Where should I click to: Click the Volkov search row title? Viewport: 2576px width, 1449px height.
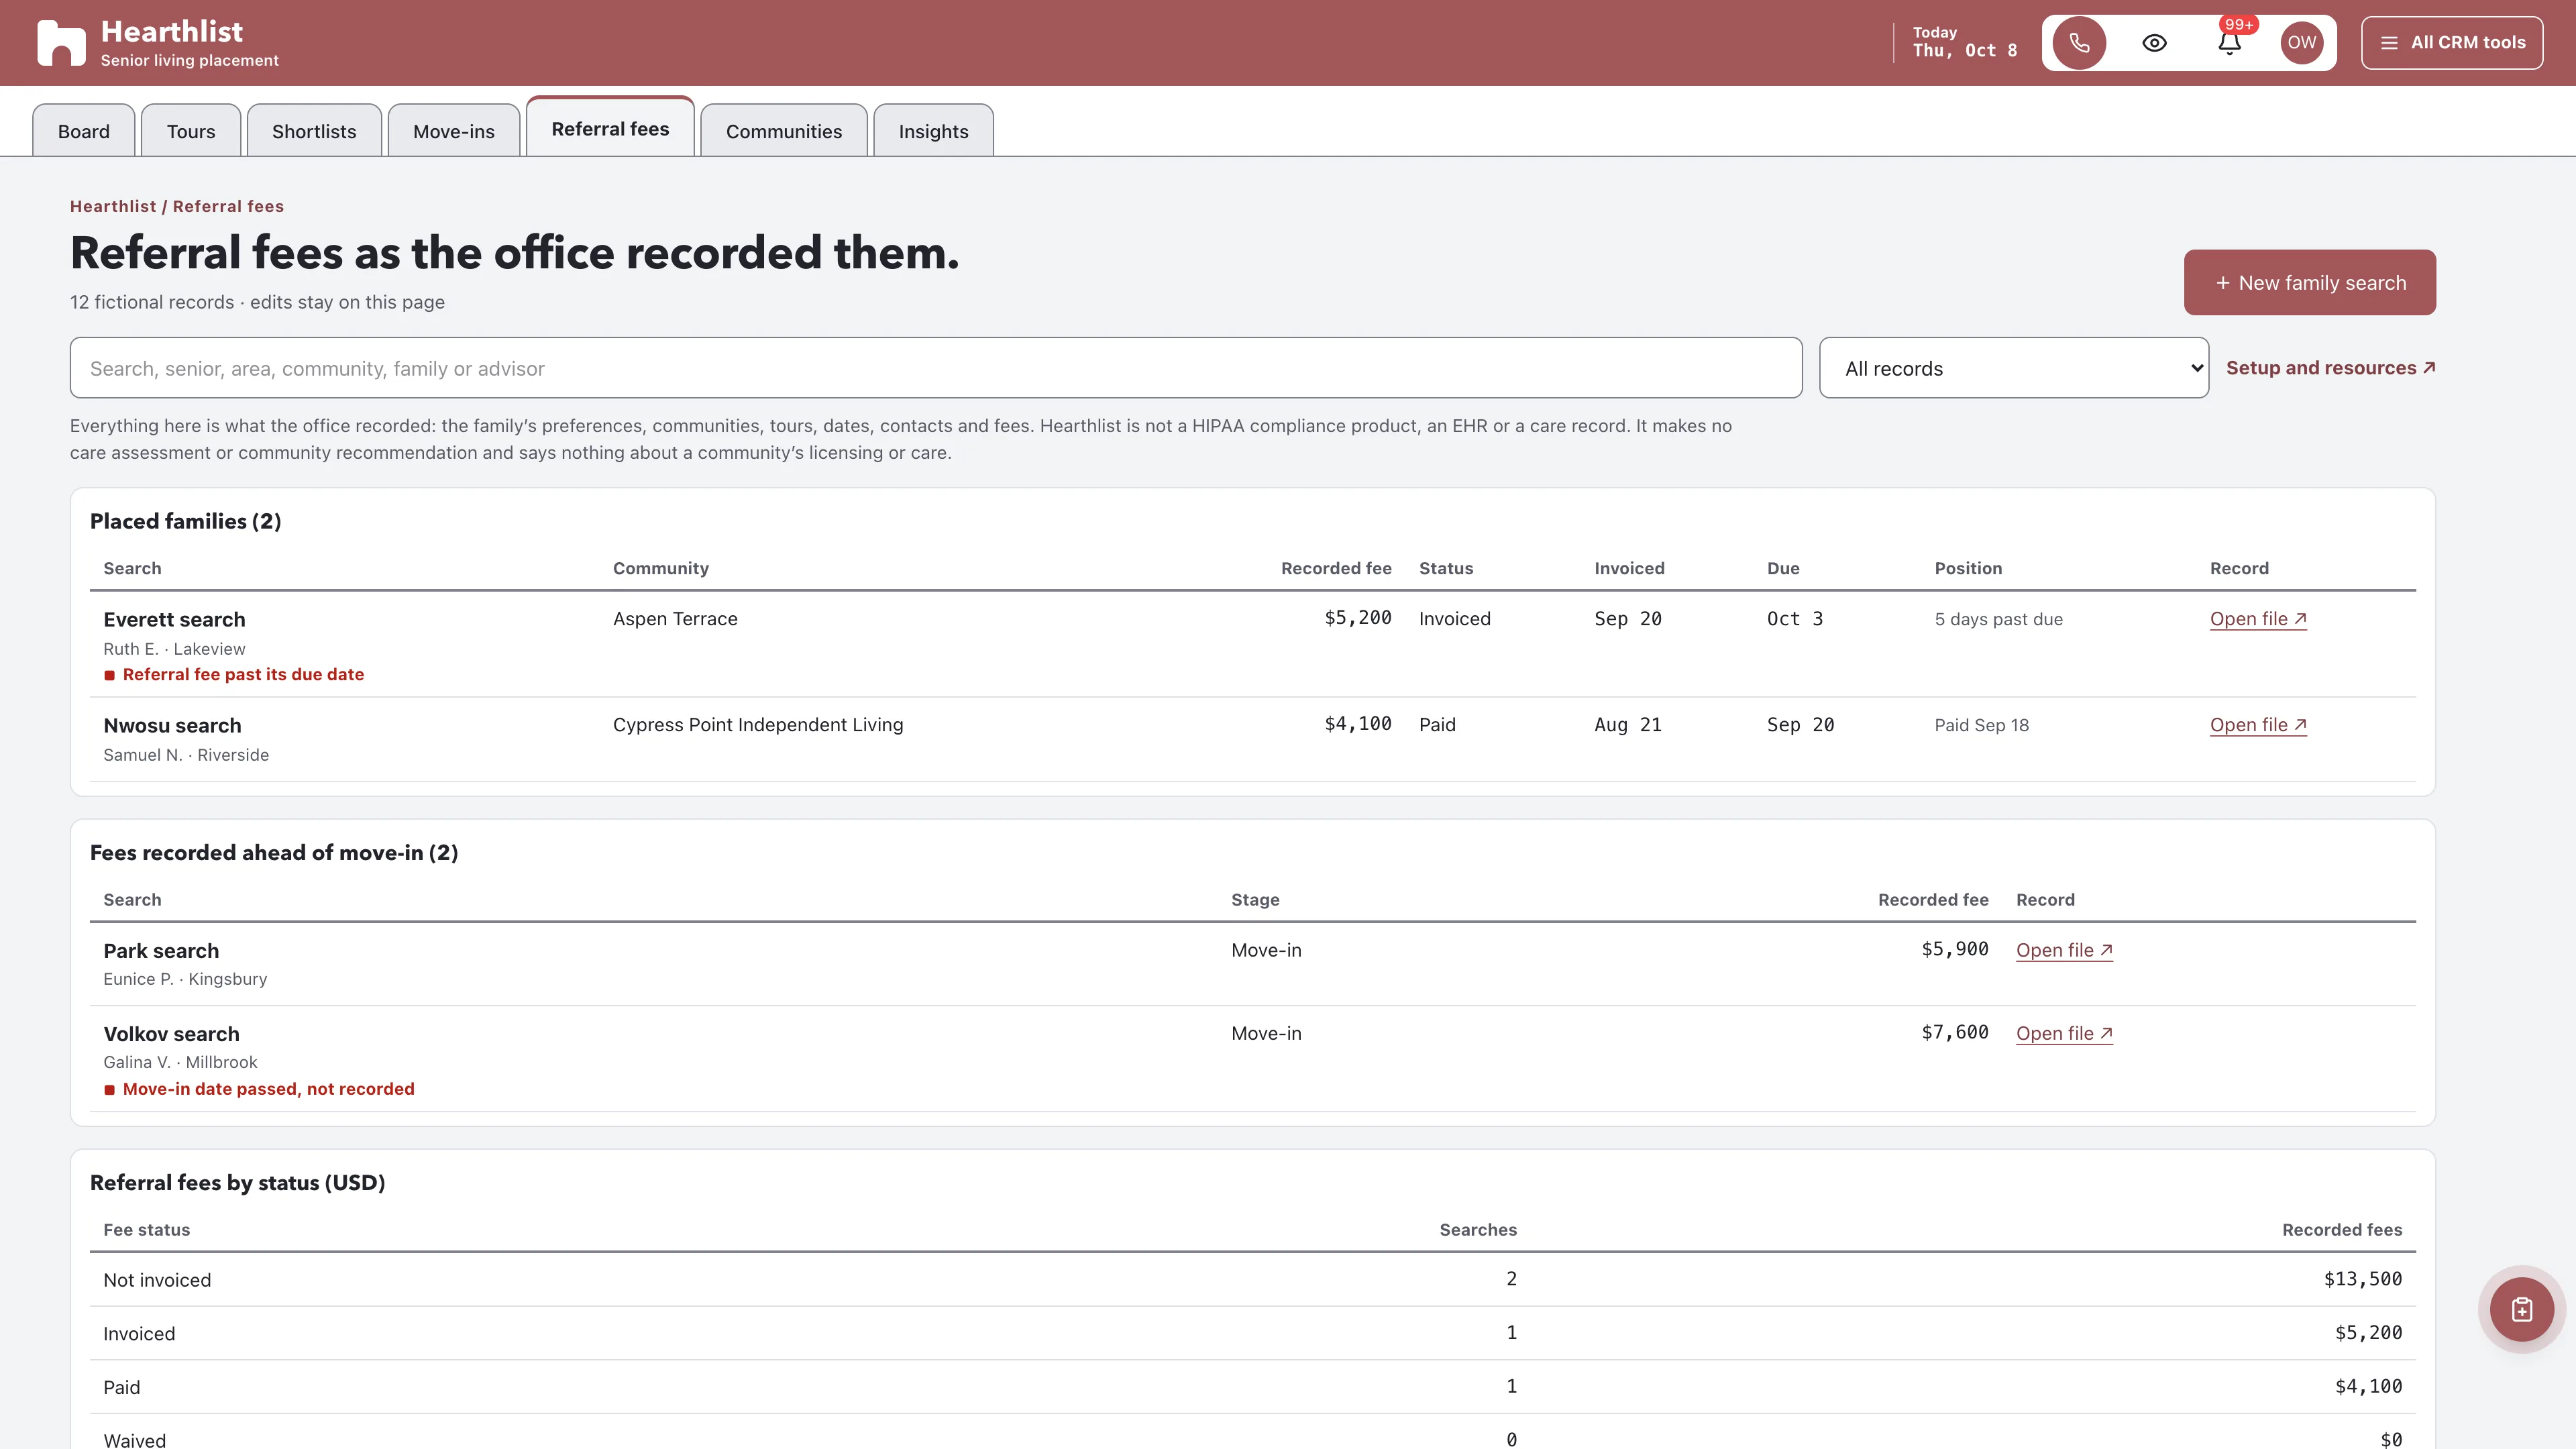coord(171,1034)
